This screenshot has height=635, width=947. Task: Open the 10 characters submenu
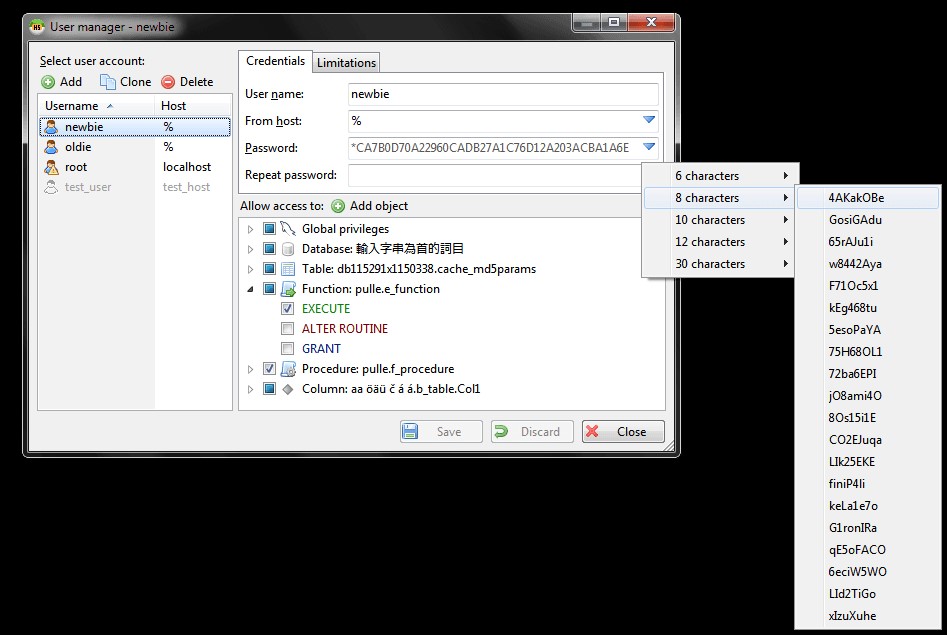(719, 220)
